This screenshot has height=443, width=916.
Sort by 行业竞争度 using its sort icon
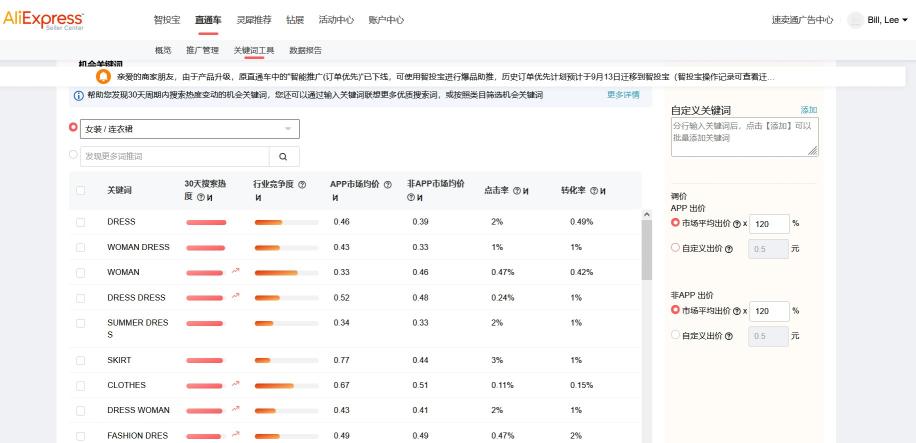(x=258, y=198)
